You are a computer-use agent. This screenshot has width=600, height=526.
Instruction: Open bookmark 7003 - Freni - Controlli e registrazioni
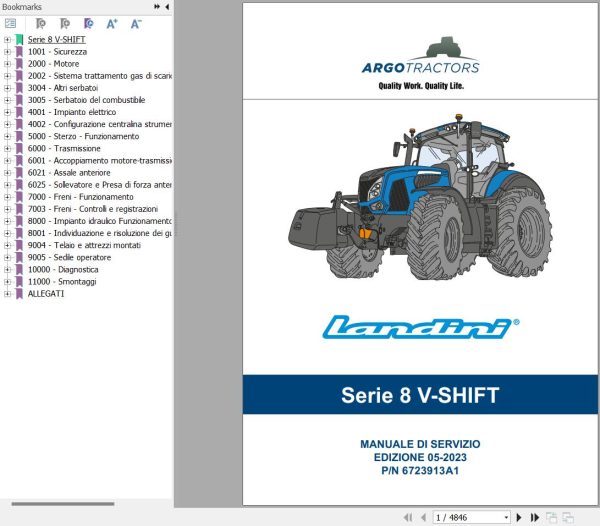[93, 209]
